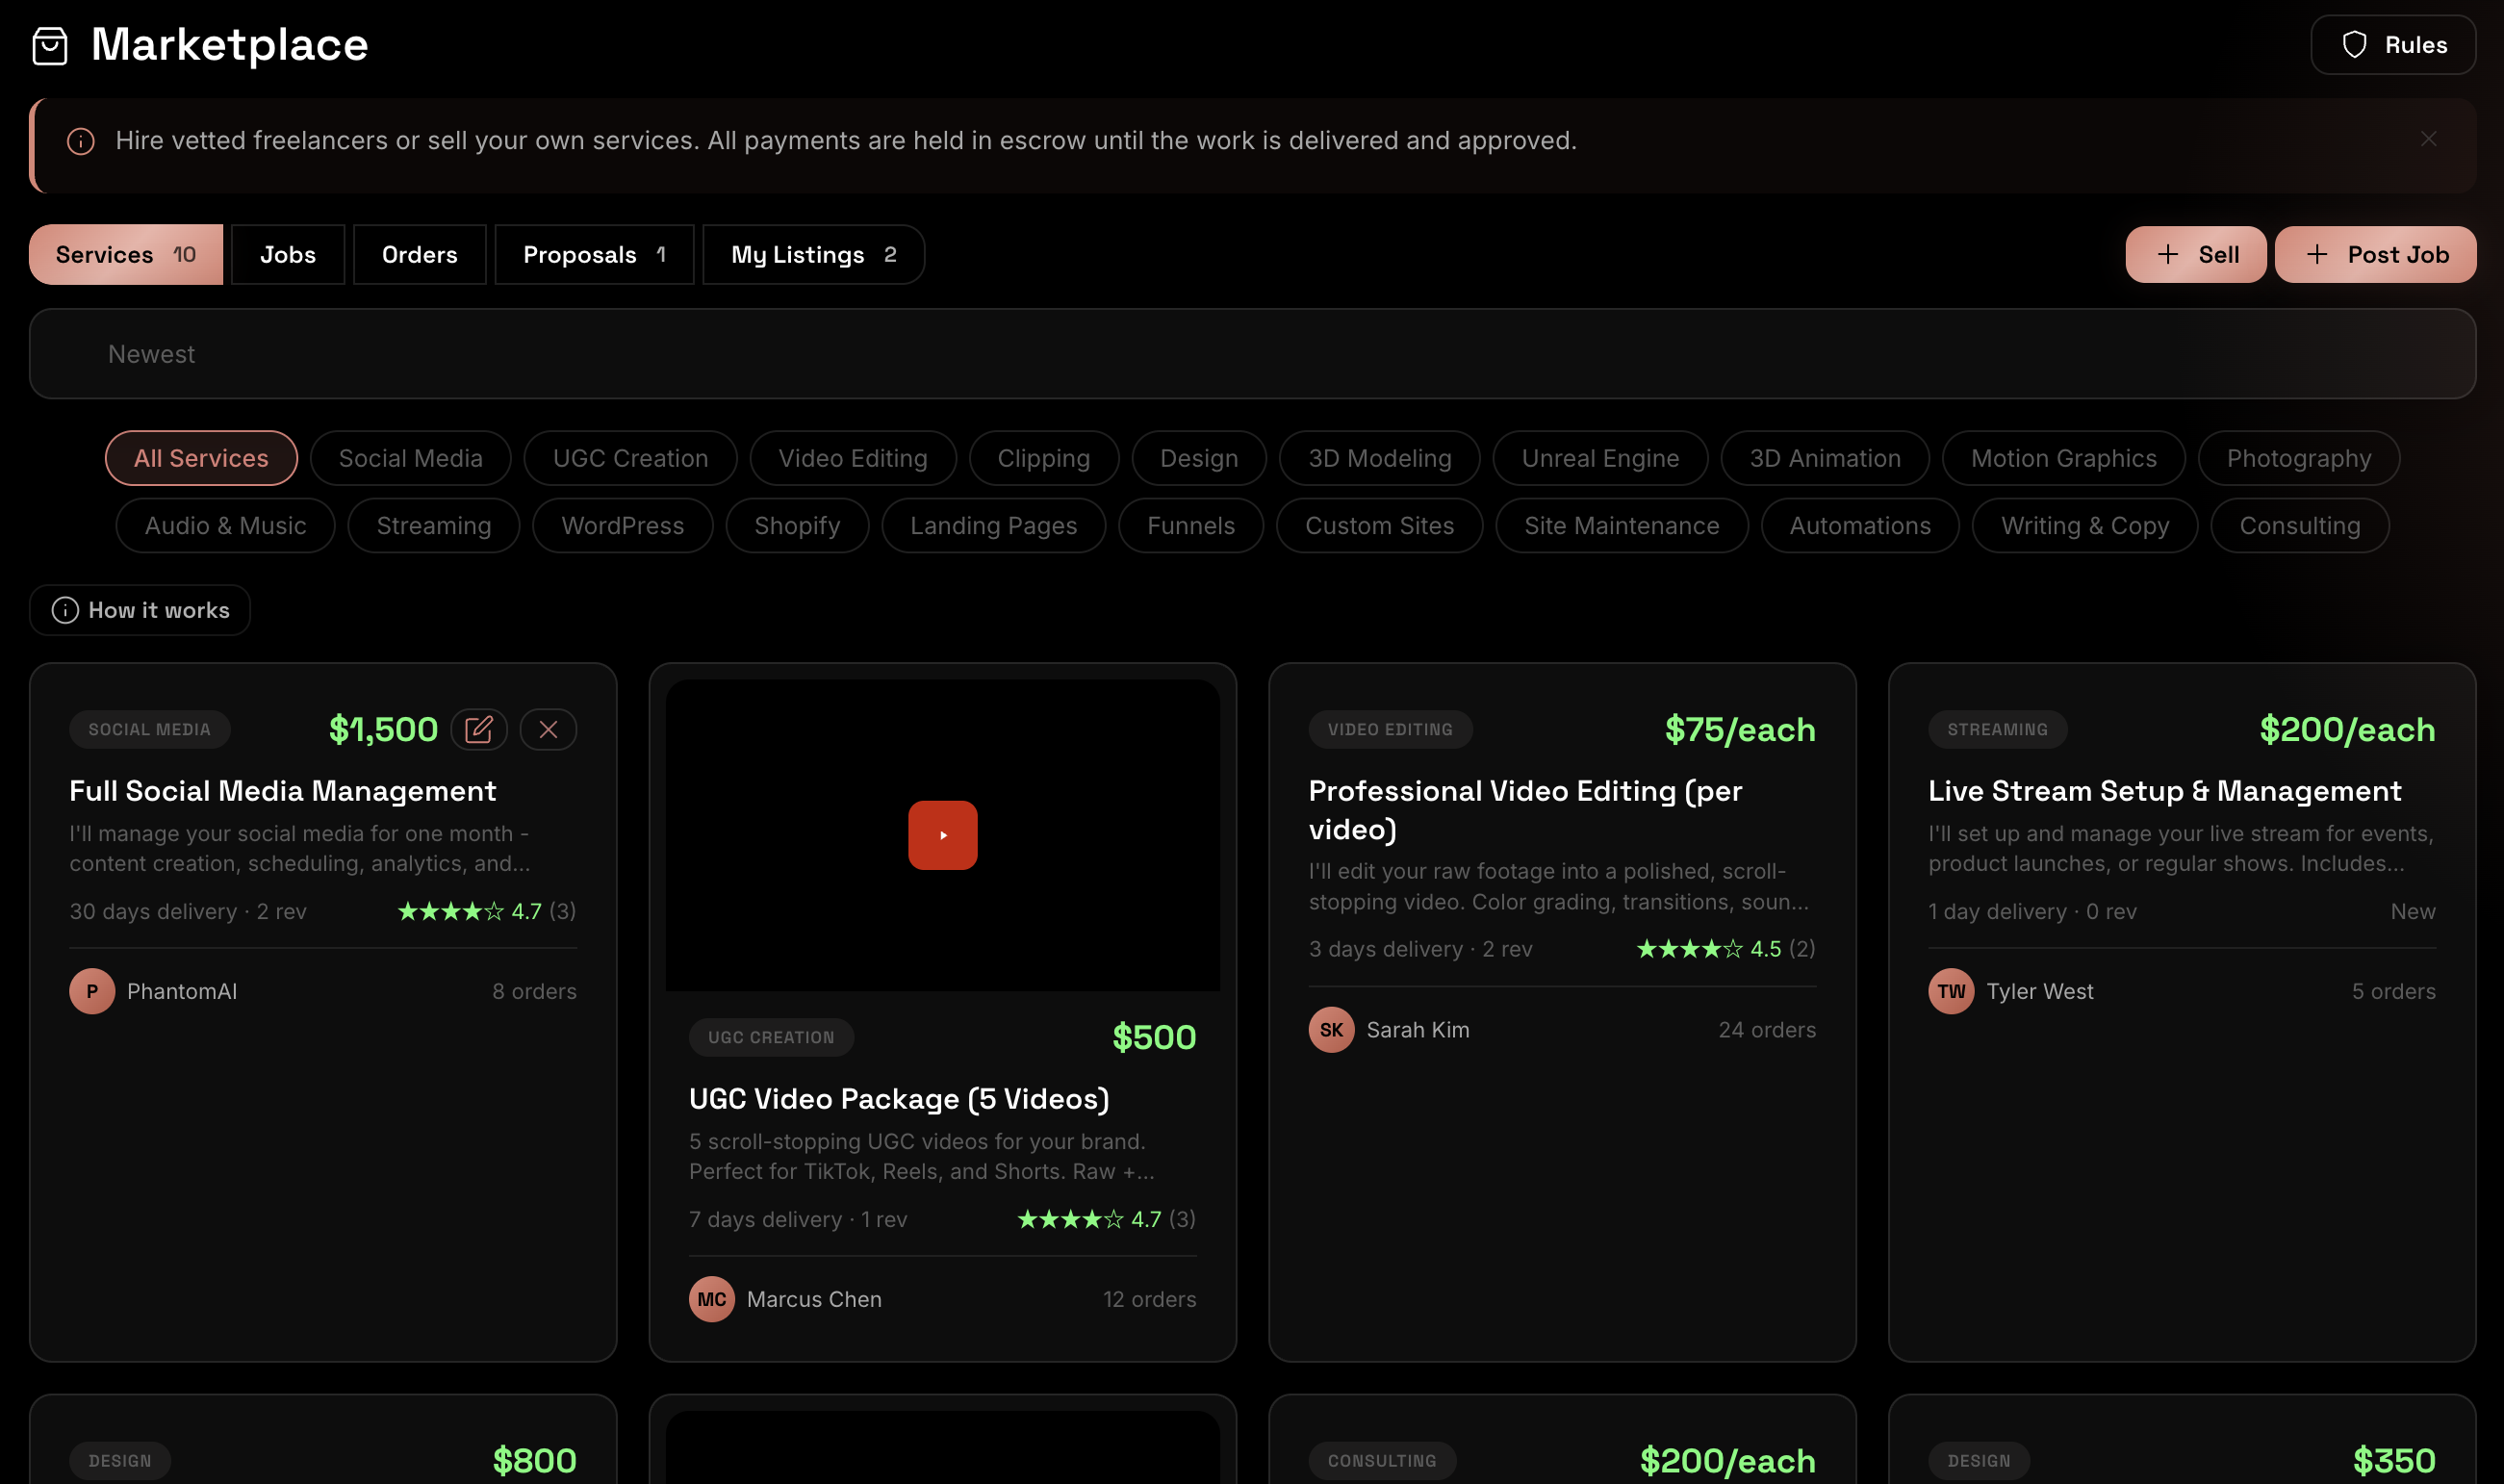2504x1484 pixels.
Task: Click Marcus Chen's avatar thumbnail
Action: tap(711, 1298)
